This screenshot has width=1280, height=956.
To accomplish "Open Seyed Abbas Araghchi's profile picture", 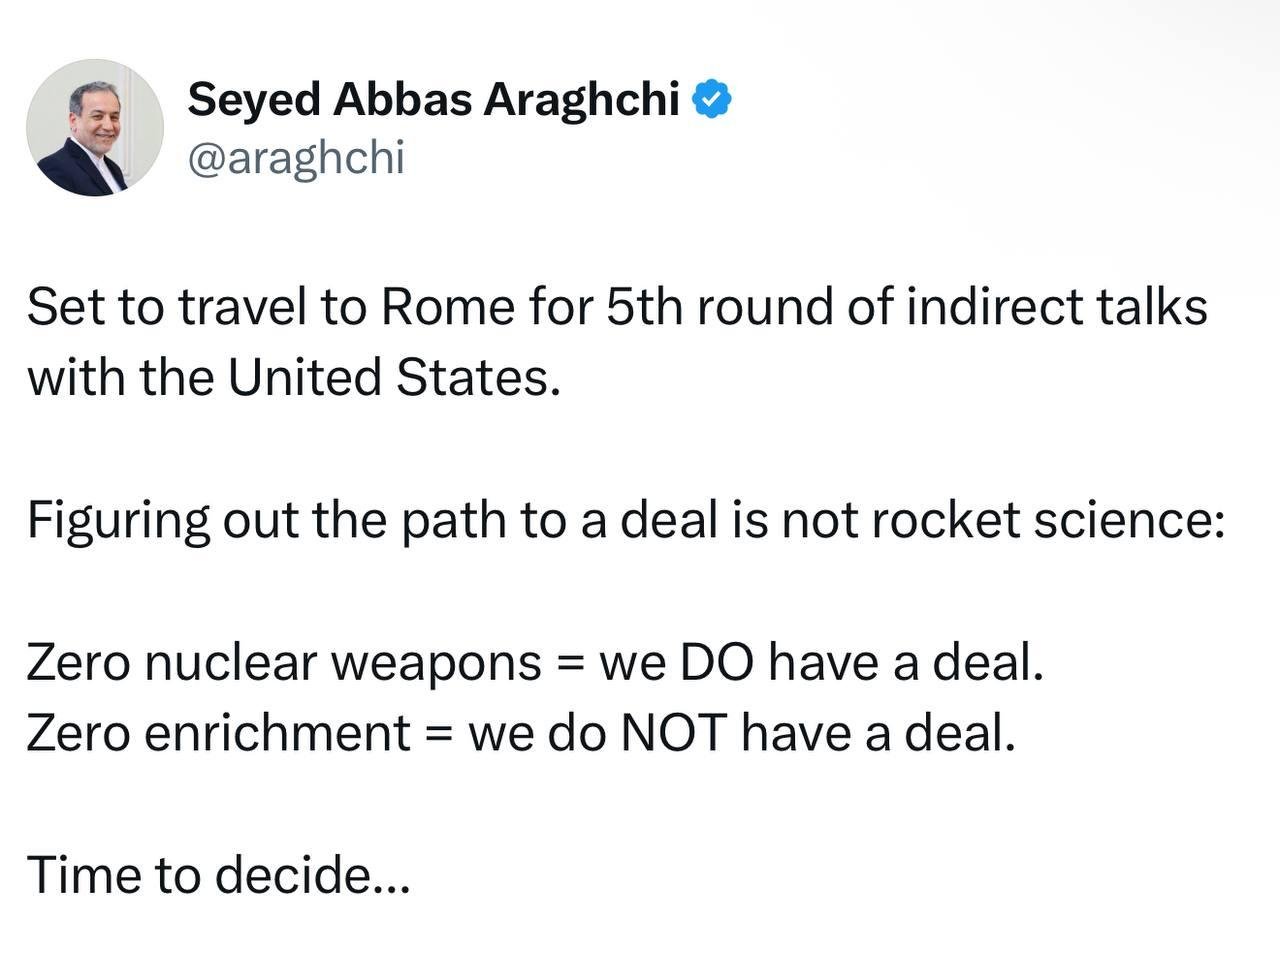I will coord(94,128).
